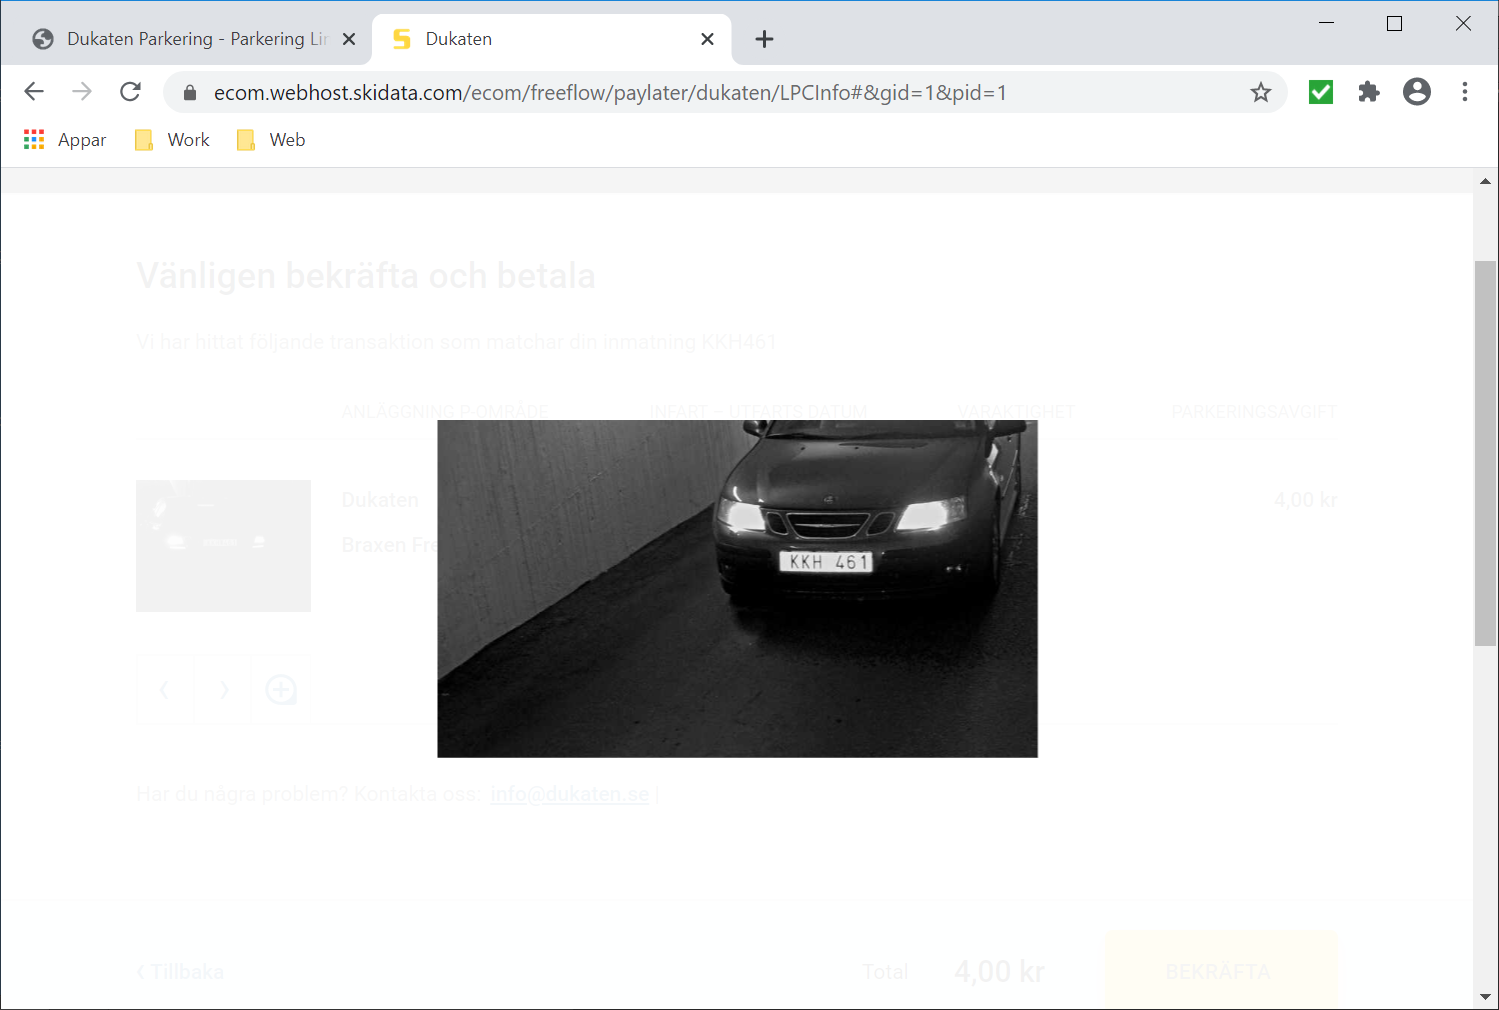Screen dimensions: 1499x1010
Task: Click the scrollbar up arrow
Action: [x=1486, y=181]
